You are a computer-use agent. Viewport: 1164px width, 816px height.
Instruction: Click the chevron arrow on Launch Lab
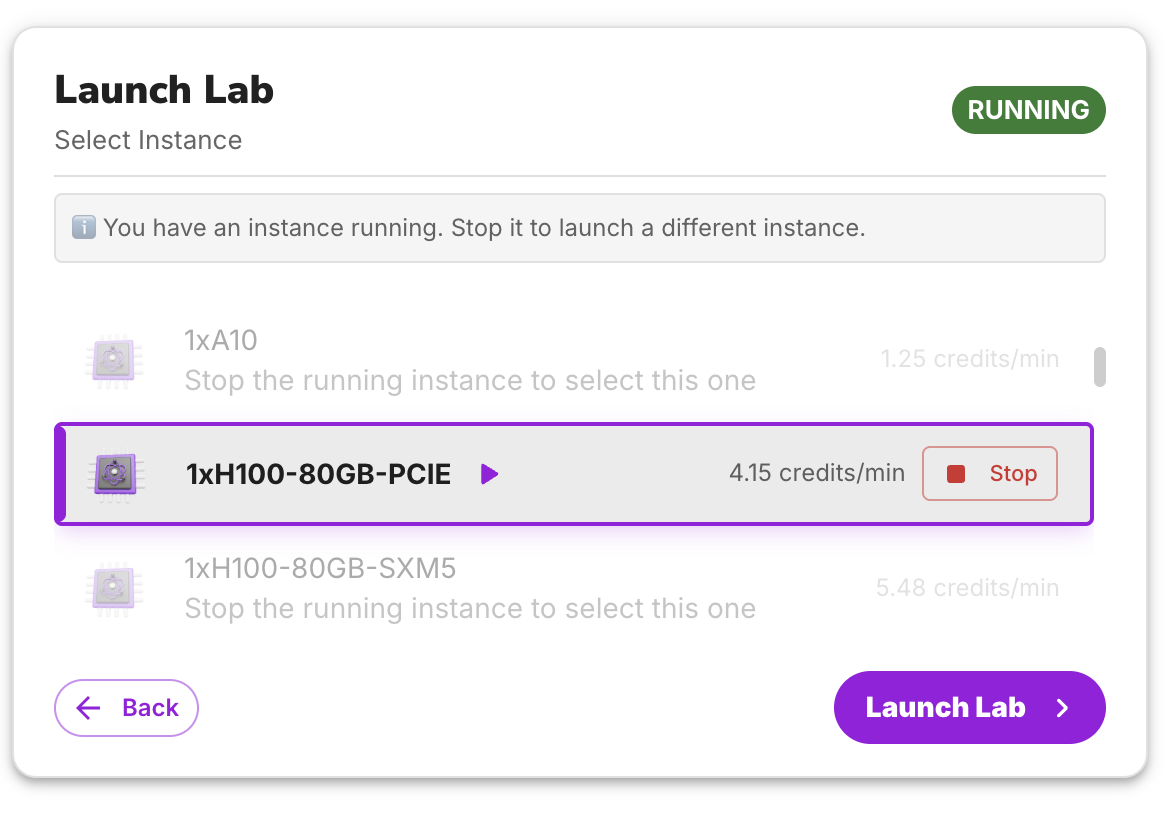[x=1063, y=708]
